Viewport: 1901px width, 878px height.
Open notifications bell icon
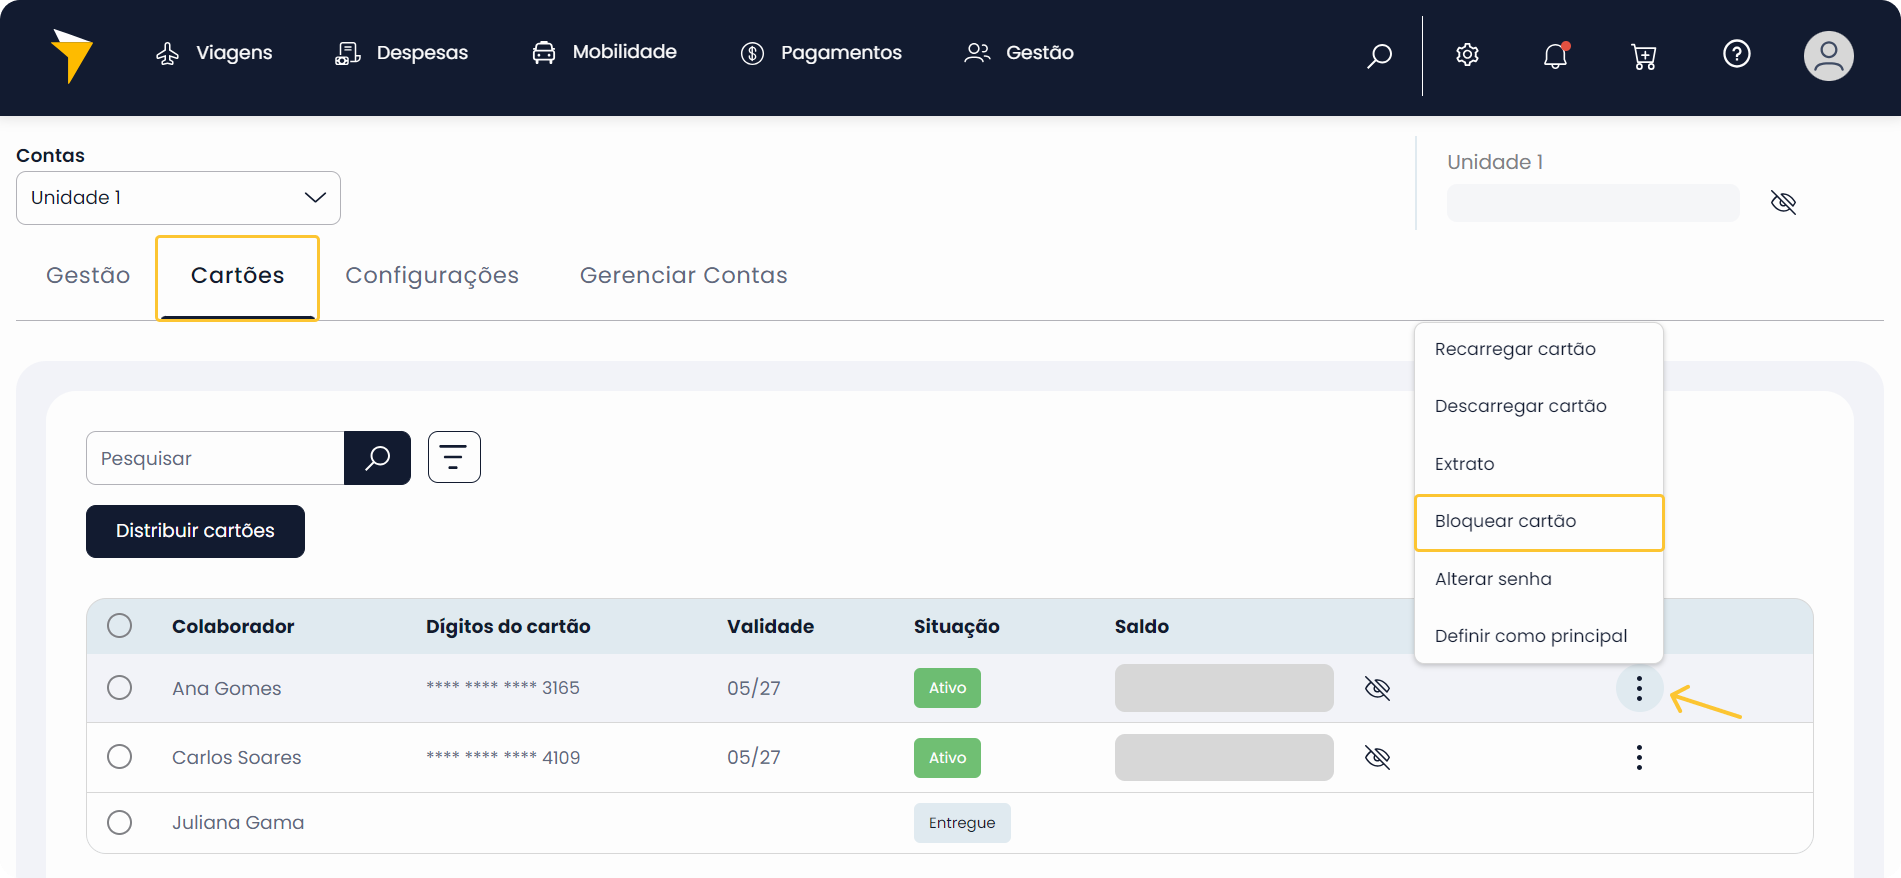tap(1555, 55)
